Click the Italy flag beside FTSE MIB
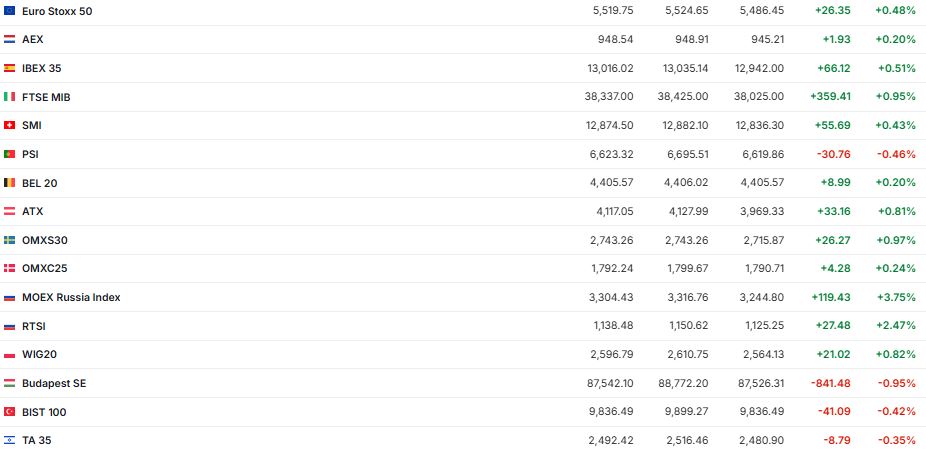The width and height of the screenshot is (926, 452). [9, 97]
